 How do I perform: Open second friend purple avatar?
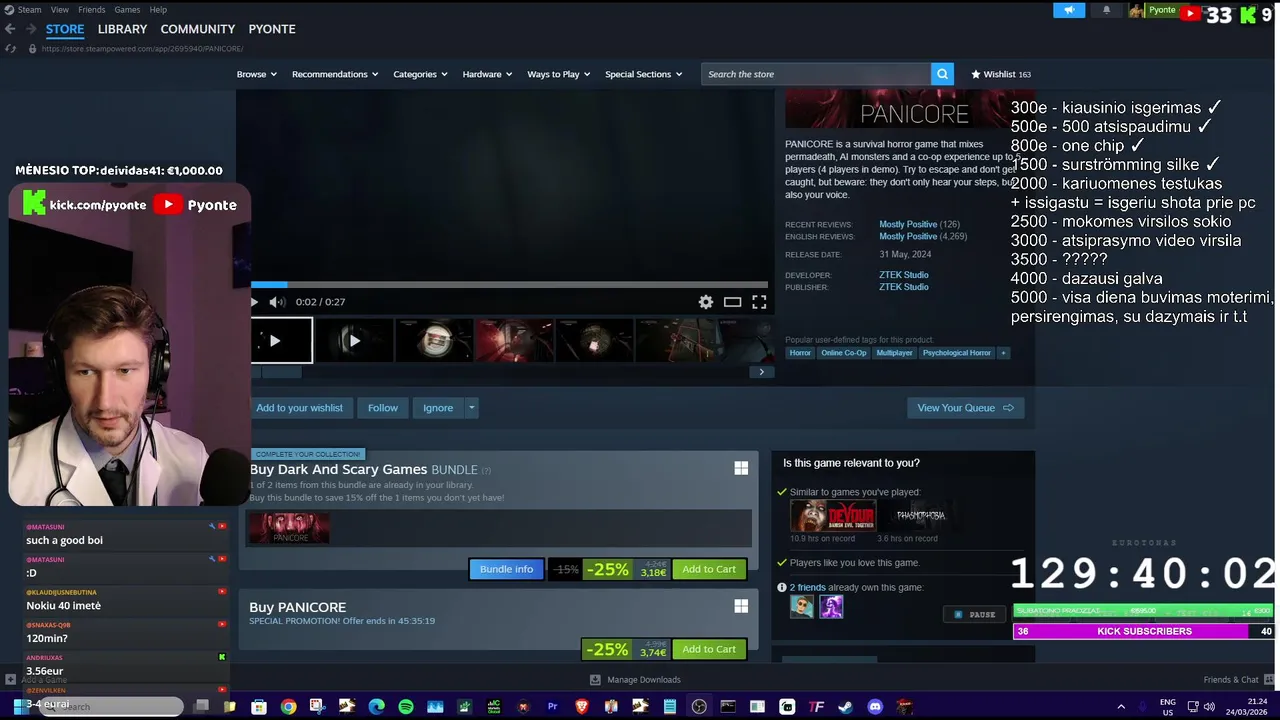coord(832,606)
